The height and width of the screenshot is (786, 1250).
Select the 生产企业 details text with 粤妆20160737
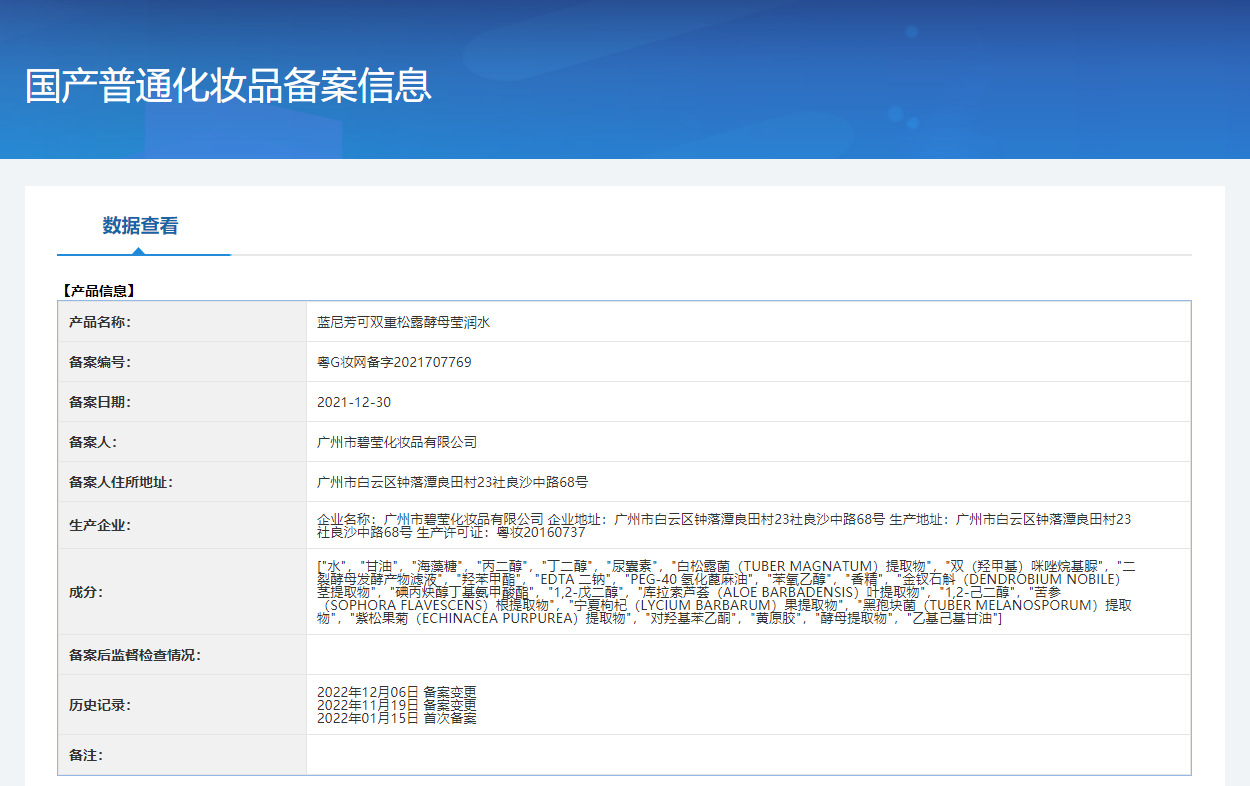coord(724,525)
